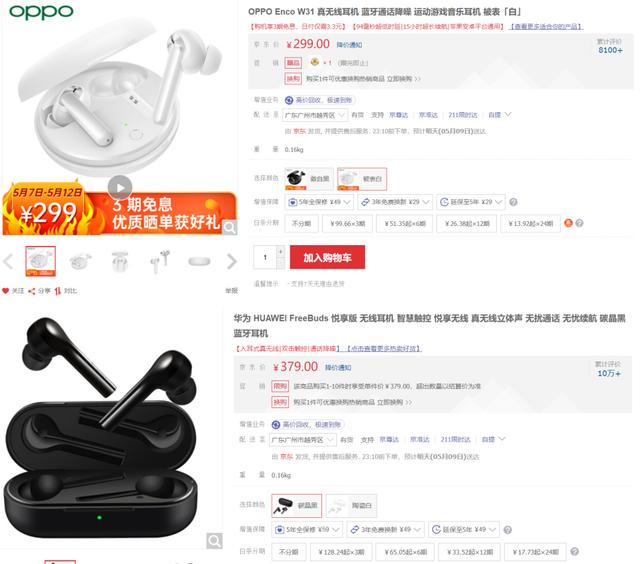Click the share icon below thumbnails
Screen dimensions: 640x564
tap(31, 291)
